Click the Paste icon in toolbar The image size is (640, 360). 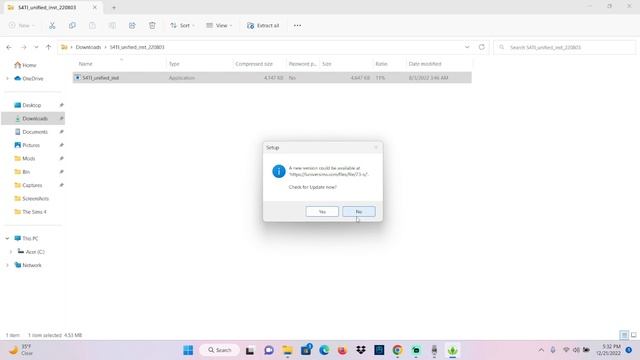pyautogui.click(x=92, y=25)
